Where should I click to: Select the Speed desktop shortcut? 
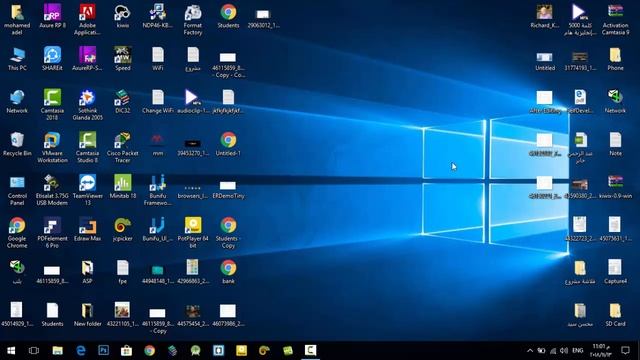coord(122,59)
